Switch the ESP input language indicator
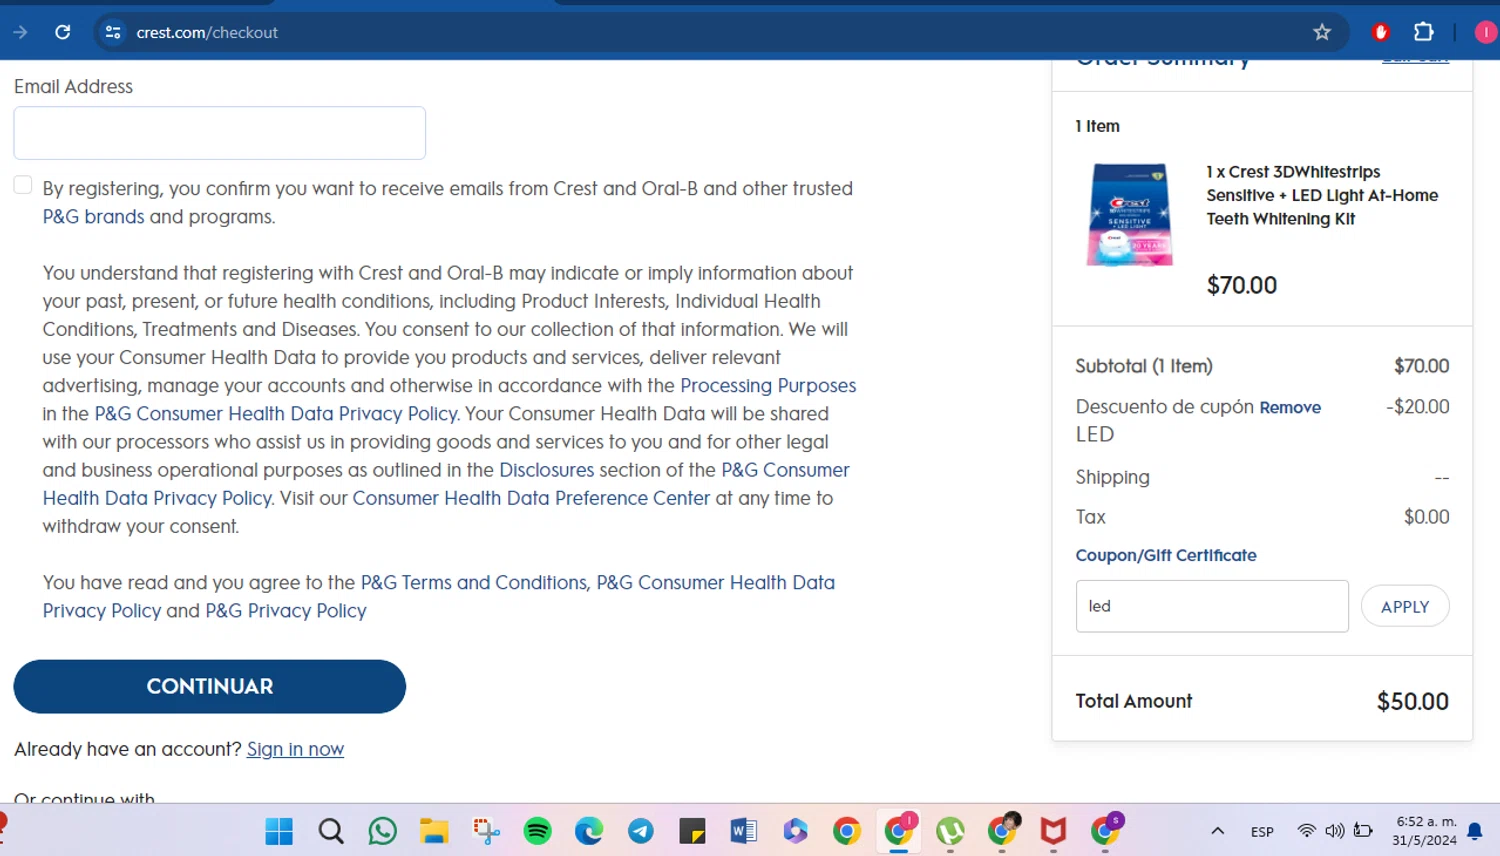Viewport: 1500px width, 856px height. [1262, 832]
